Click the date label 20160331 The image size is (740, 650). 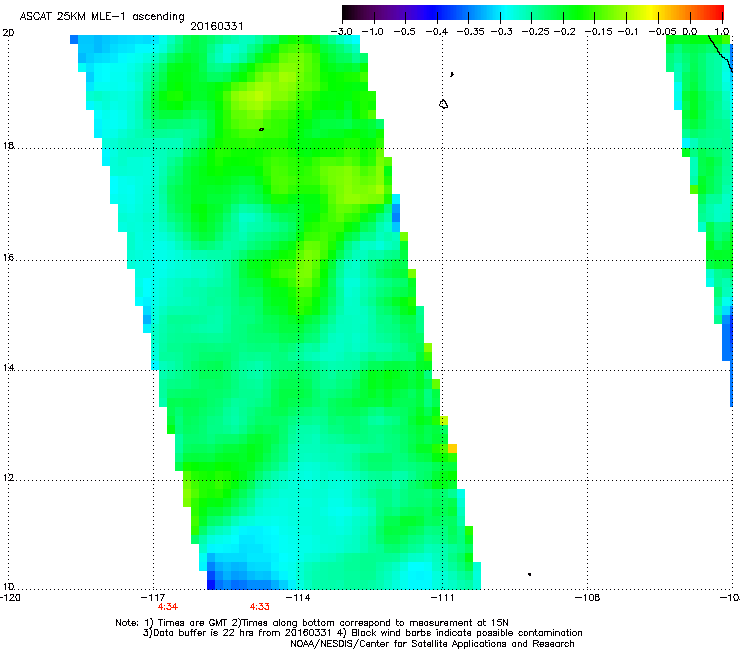point(217,26)
